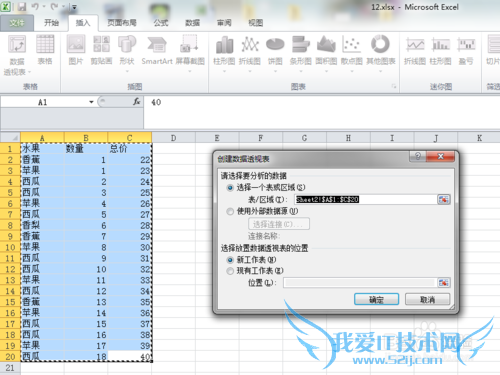Insert a Line chart
Image resolution: width=500 pixels, height=375 pixels.
250,45
